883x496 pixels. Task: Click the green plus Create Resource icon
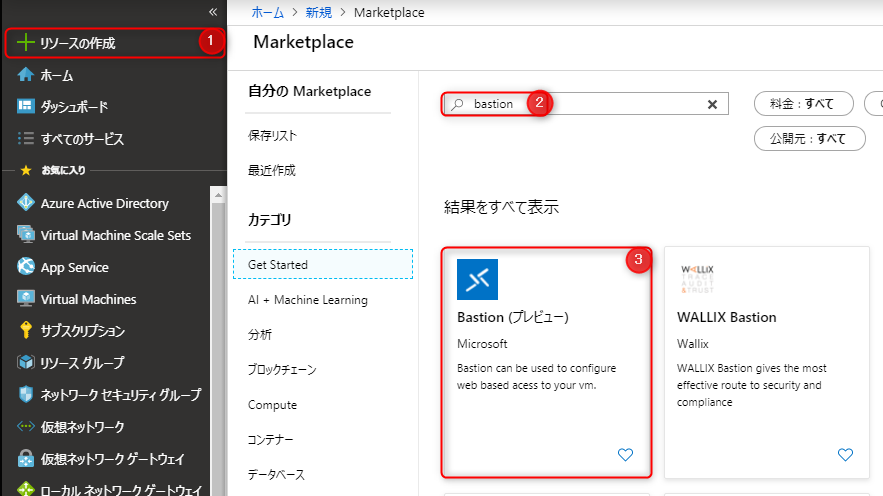pos(25,43)
